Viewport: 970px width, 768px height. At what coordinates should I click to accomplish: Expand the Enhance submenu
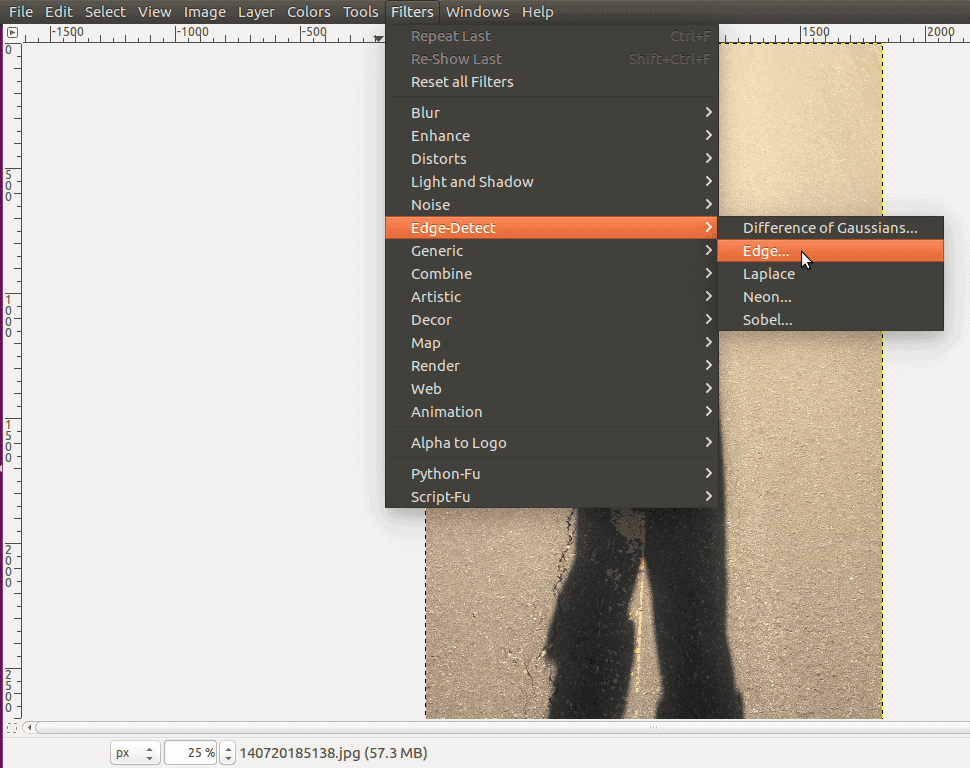pos(551,136)
